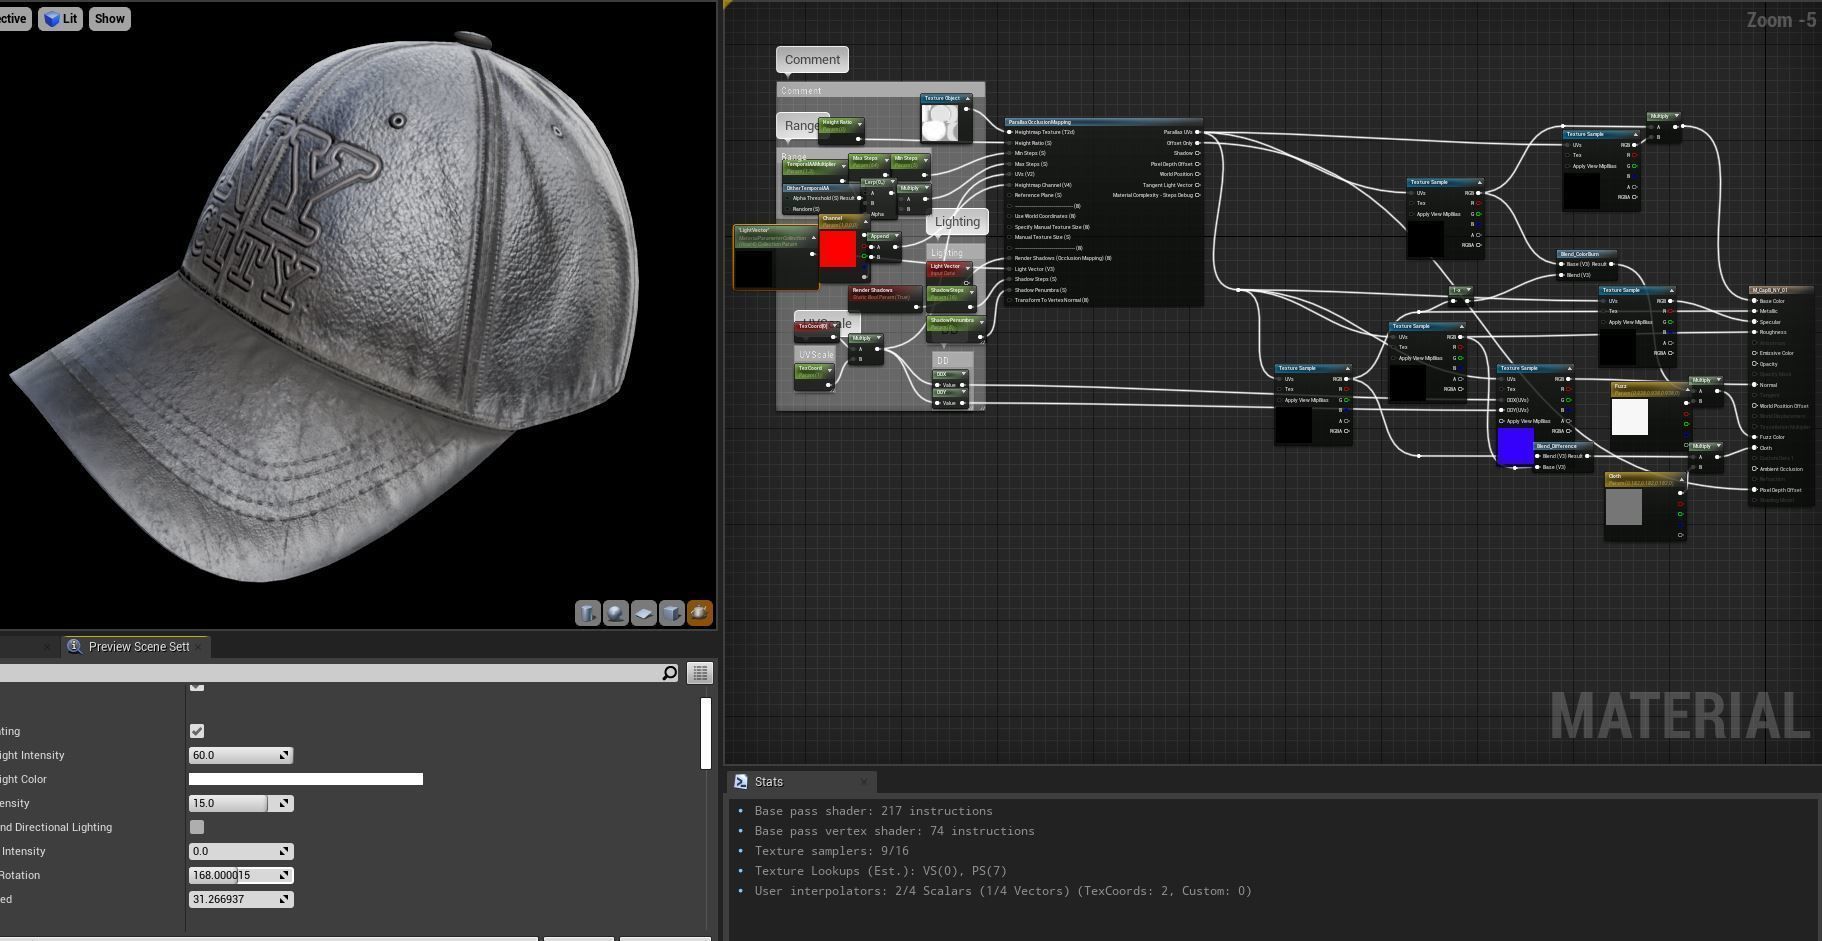1822x941 pixels.
Task: Open the Show viewport menu
Action: [110, 19]
